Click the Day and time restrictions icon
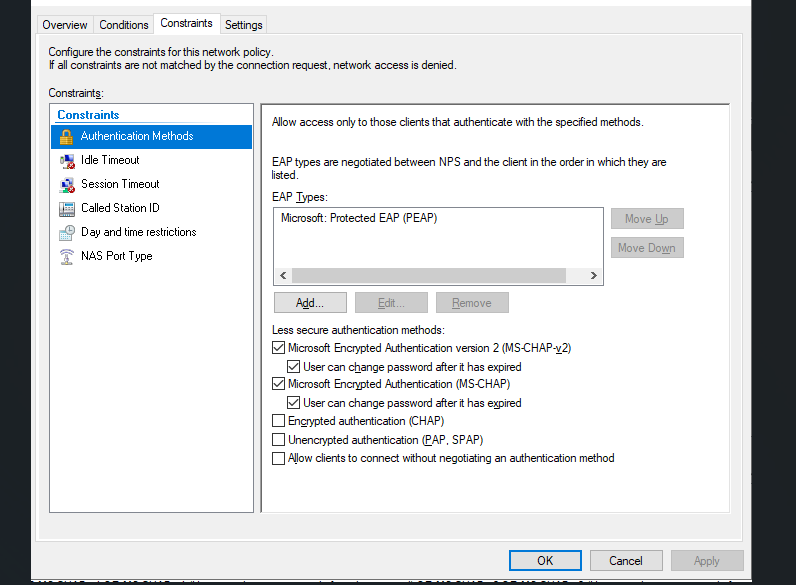This screenshot has width=796, height=585. 67,233
